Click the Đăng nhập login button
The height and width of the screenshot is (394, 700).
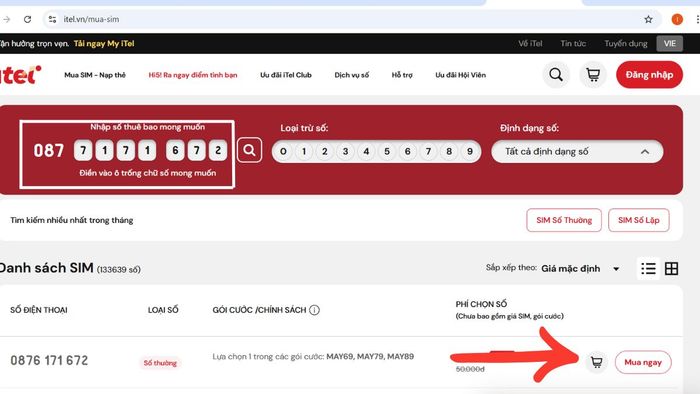click(x=649, y=75)
